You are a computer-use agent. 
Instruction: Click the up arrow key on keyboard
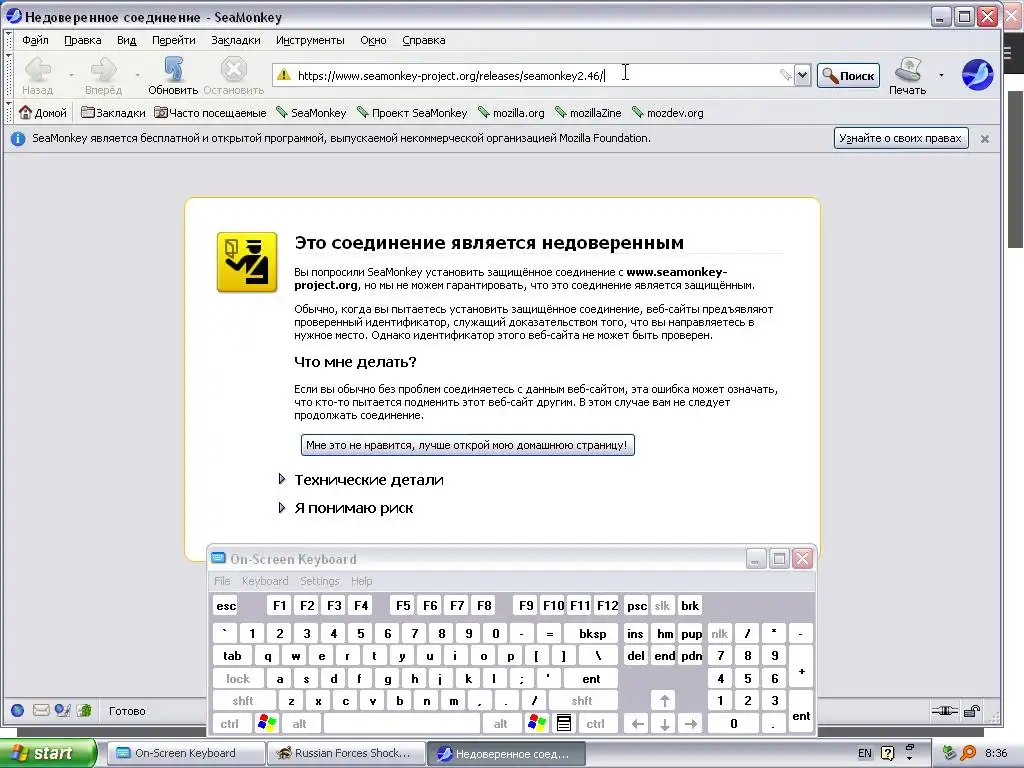tap(664, 701)
